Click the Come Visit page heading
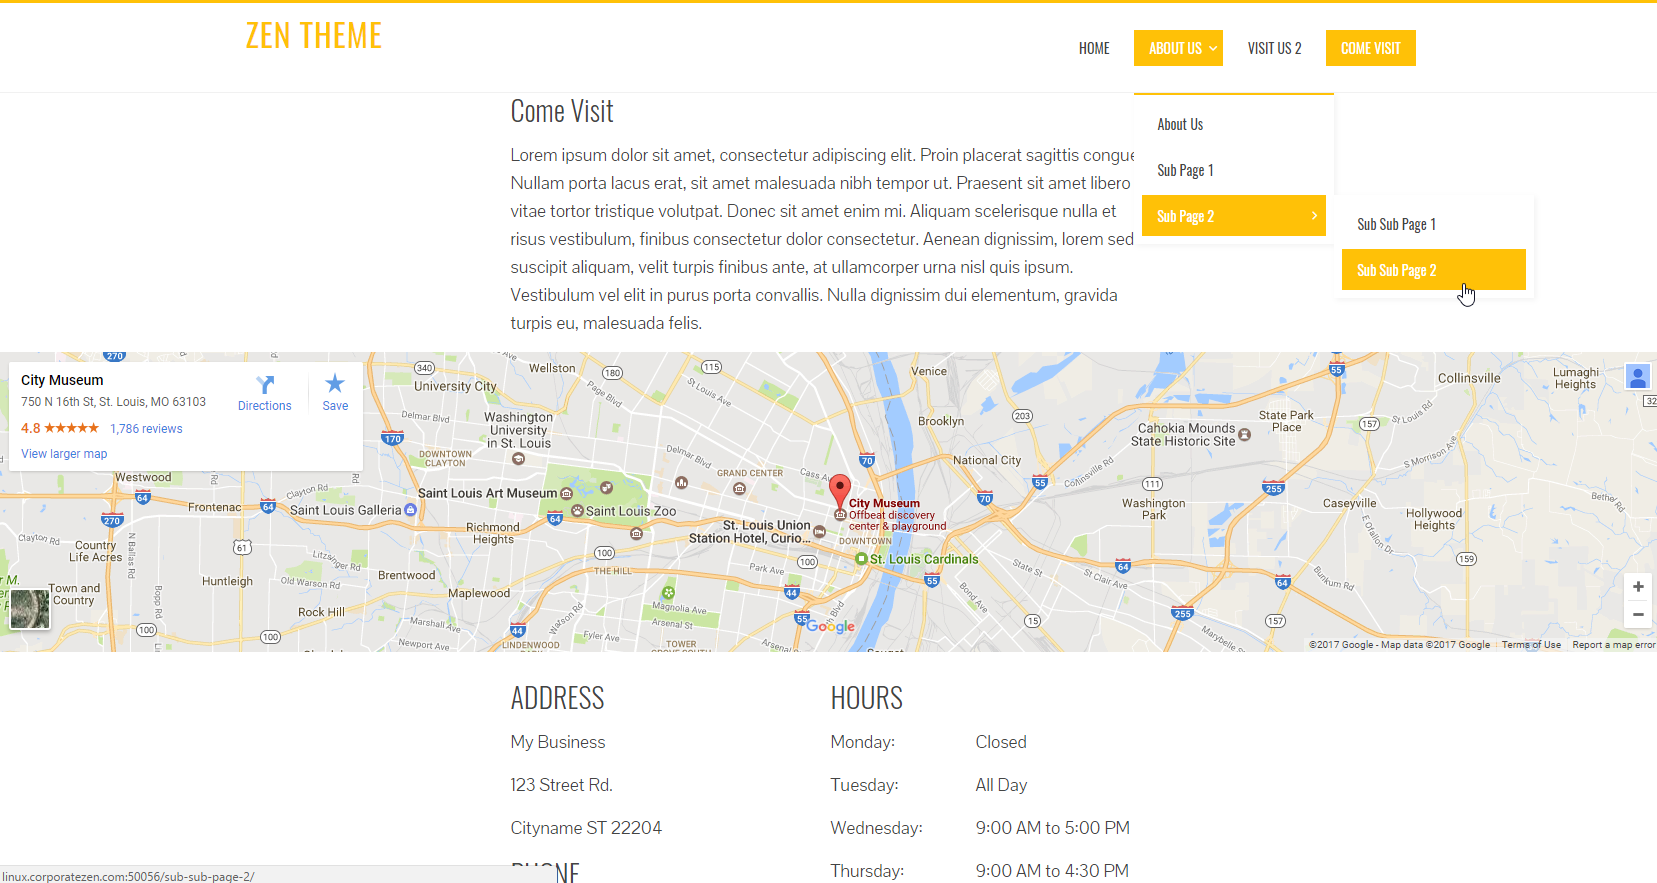Image resolution: width=1657 pixels, height=883 pixels. pos(562,111)
